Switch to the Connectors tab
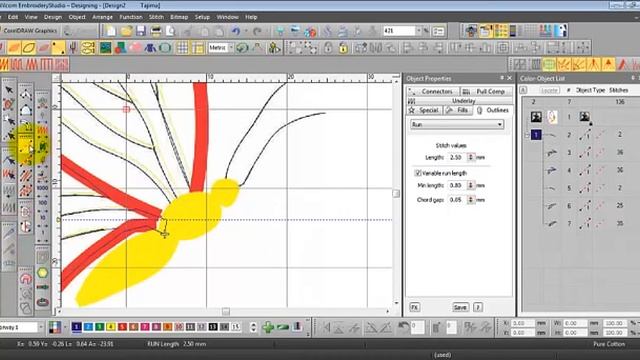Screen dimensions: 640x360 [x=433, y=91]
